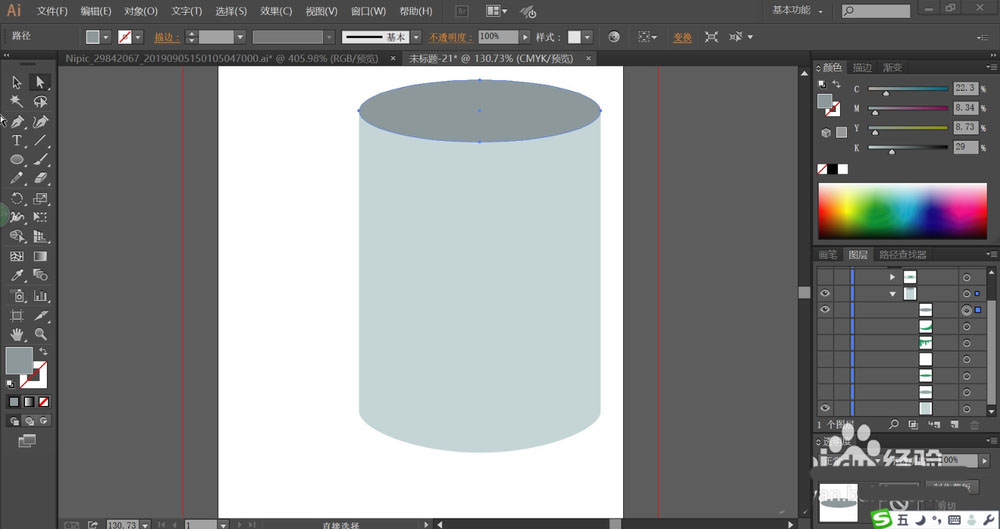This screenshot has width=1000, height=529.
Task: Open the 文件(F) menu
Action: tap(52, 11)
